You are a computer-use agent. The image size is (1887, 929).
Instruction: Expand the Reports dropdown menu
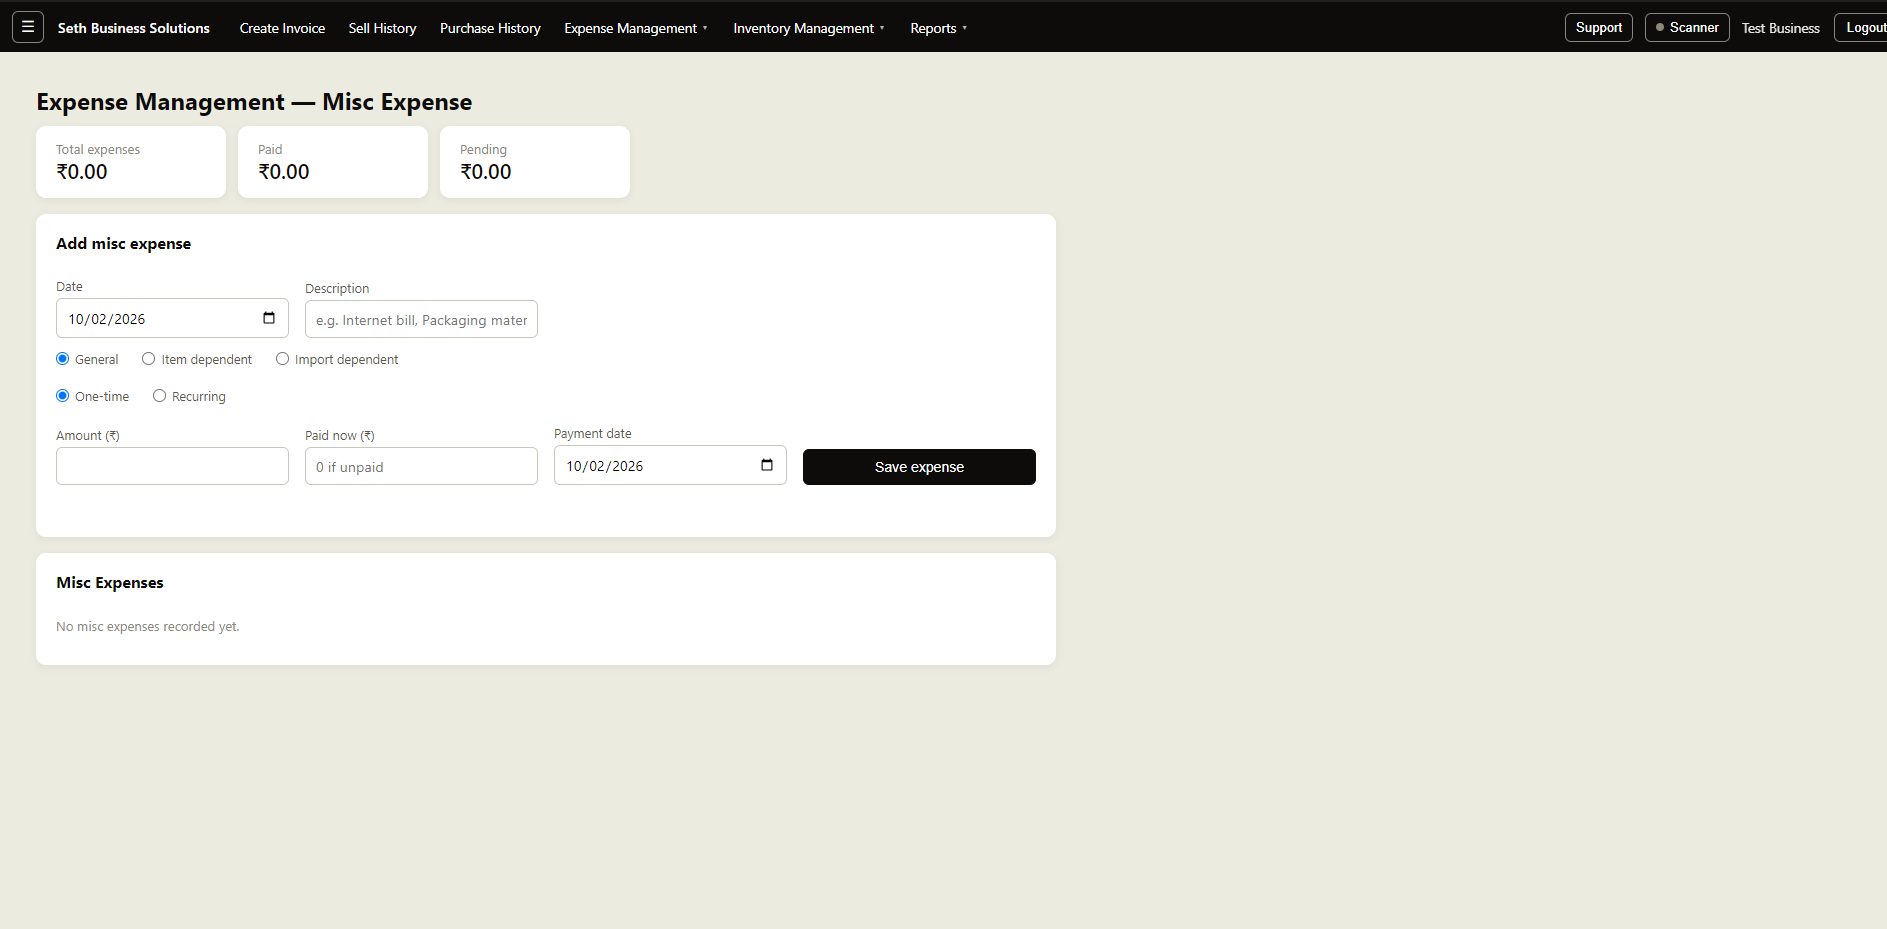point(938,28)
